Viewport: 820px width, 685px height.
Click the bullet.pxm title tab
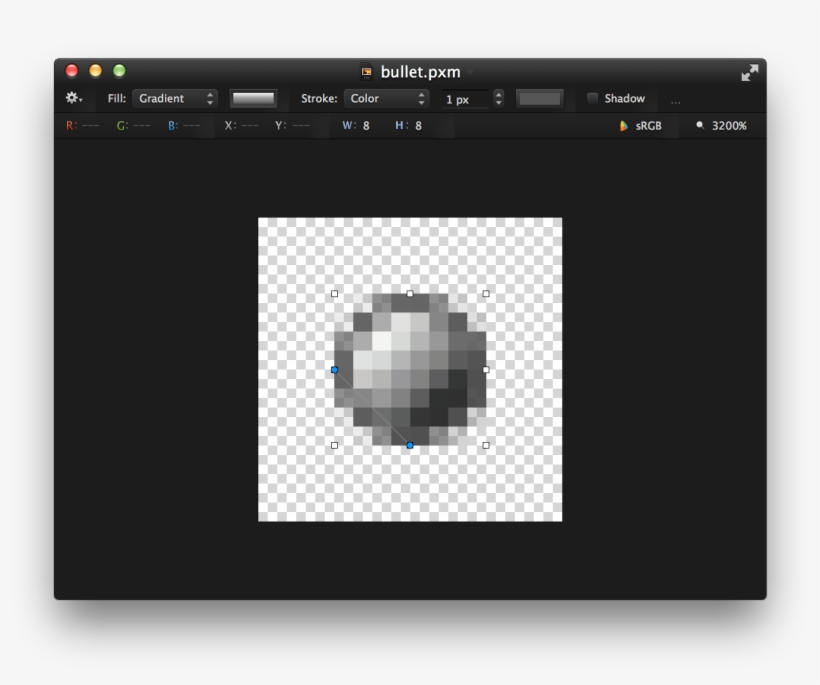tap(420, 72)
